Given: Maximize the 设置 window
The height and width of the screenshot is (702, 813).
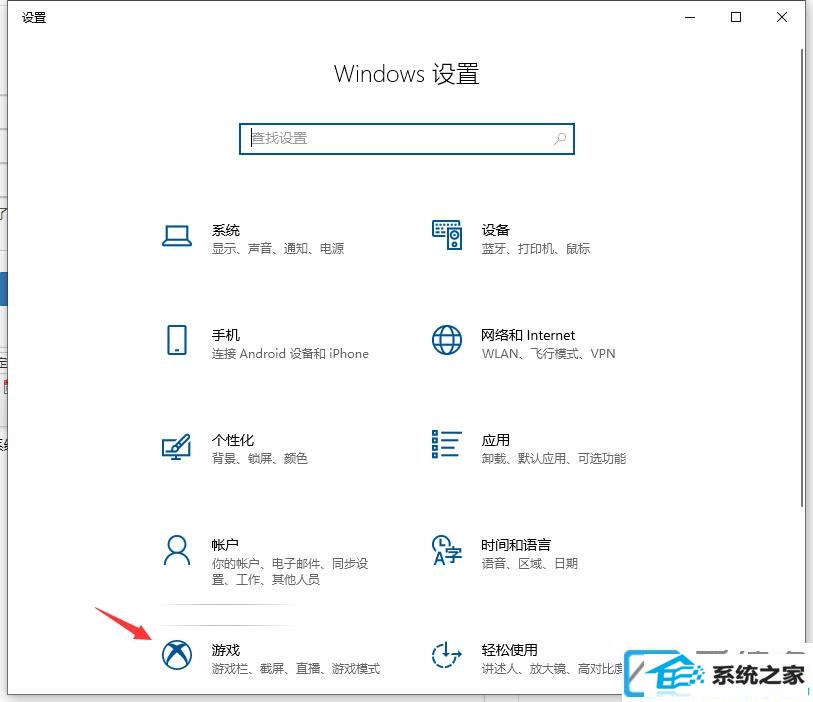Looking at the screenshot, I should point(736,17).
